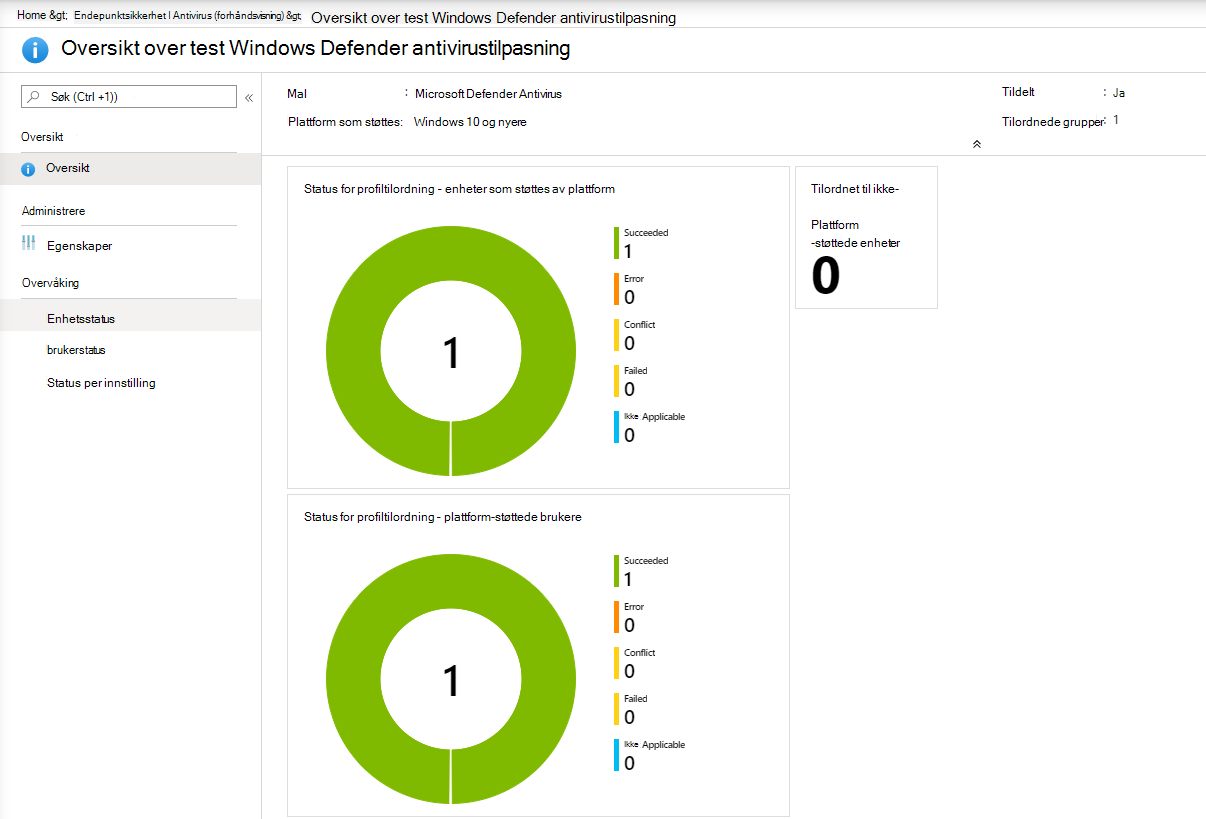The width and height of the screenshot is (1206, 819).
Task: Click the Conflict count in user chart legend
Action: (629, 671)
